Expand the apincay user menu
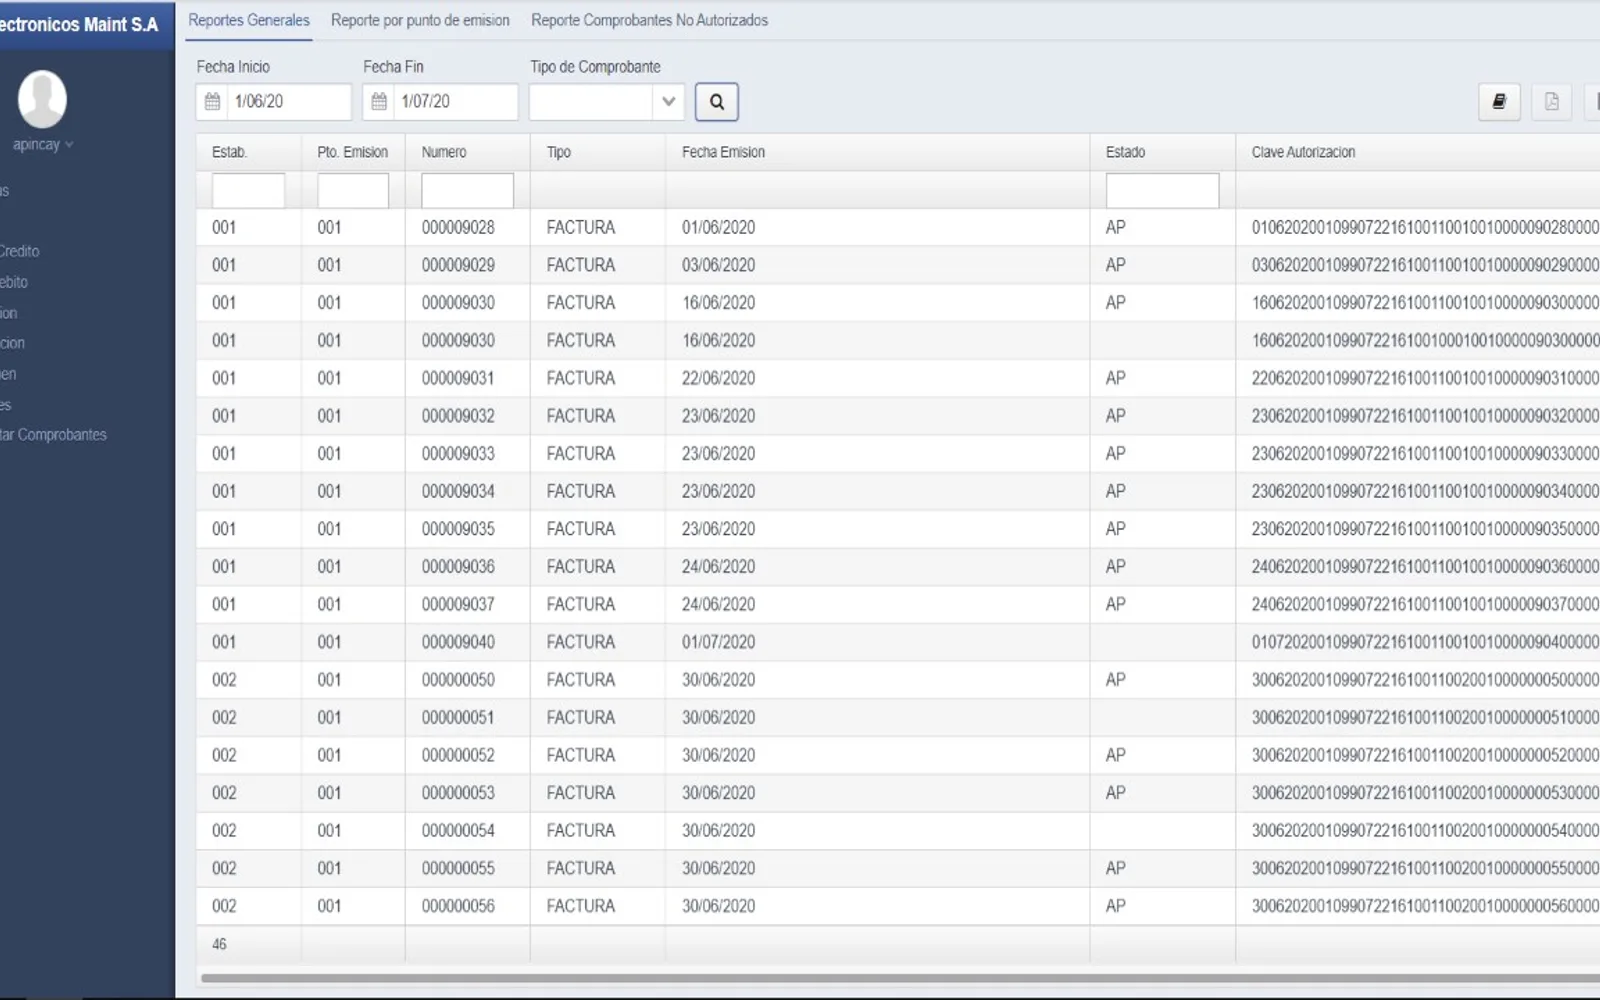Screen dimensions: 1600x1000 coord(43,144)
